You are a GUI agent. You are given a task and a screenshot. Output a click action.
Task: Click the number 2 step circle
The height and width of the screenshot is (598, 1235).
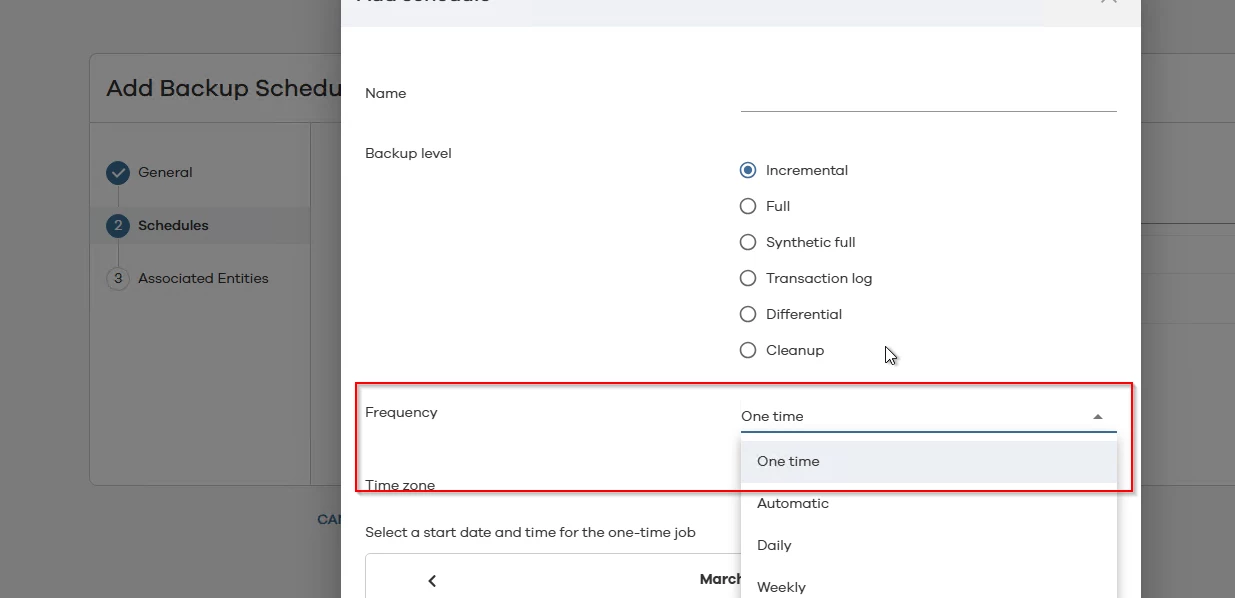coord(118,226)
